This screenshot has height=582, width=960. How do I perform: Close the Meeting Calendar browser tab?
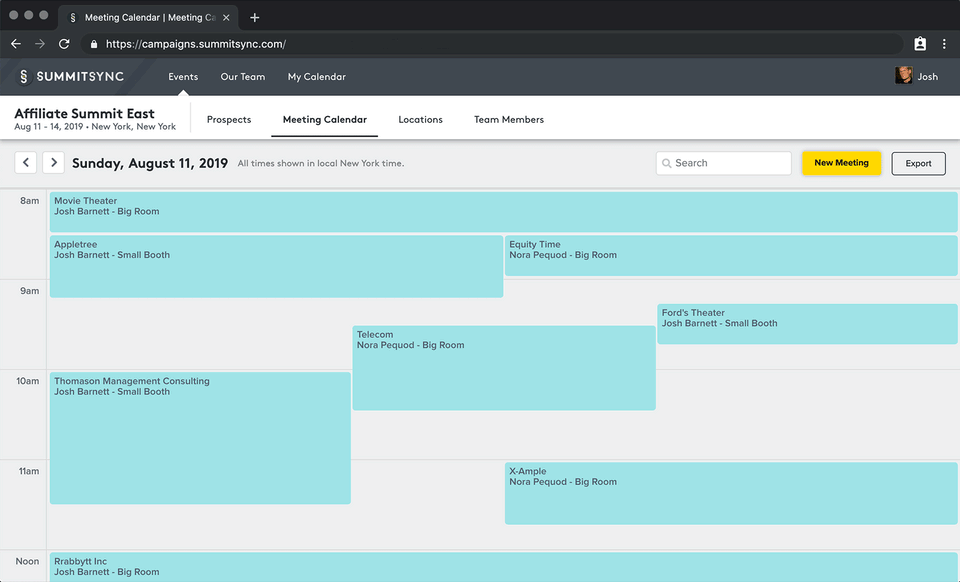pyautogui.click(x=226, y=18)
